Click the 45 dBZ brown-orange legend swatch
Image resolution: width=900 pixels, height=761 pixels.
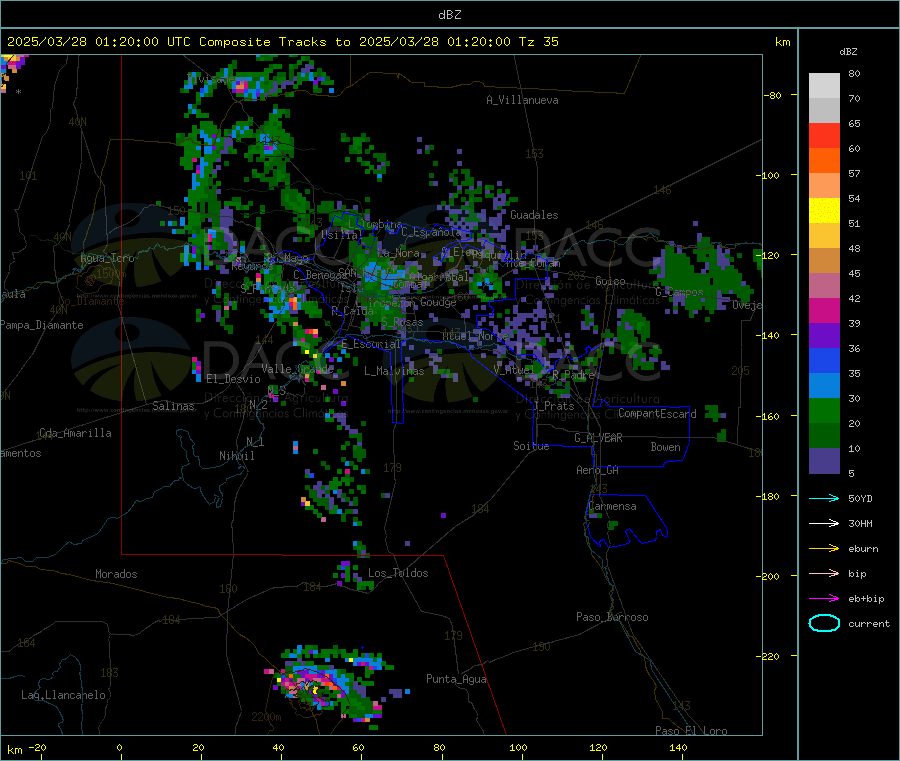pos(824,261)
